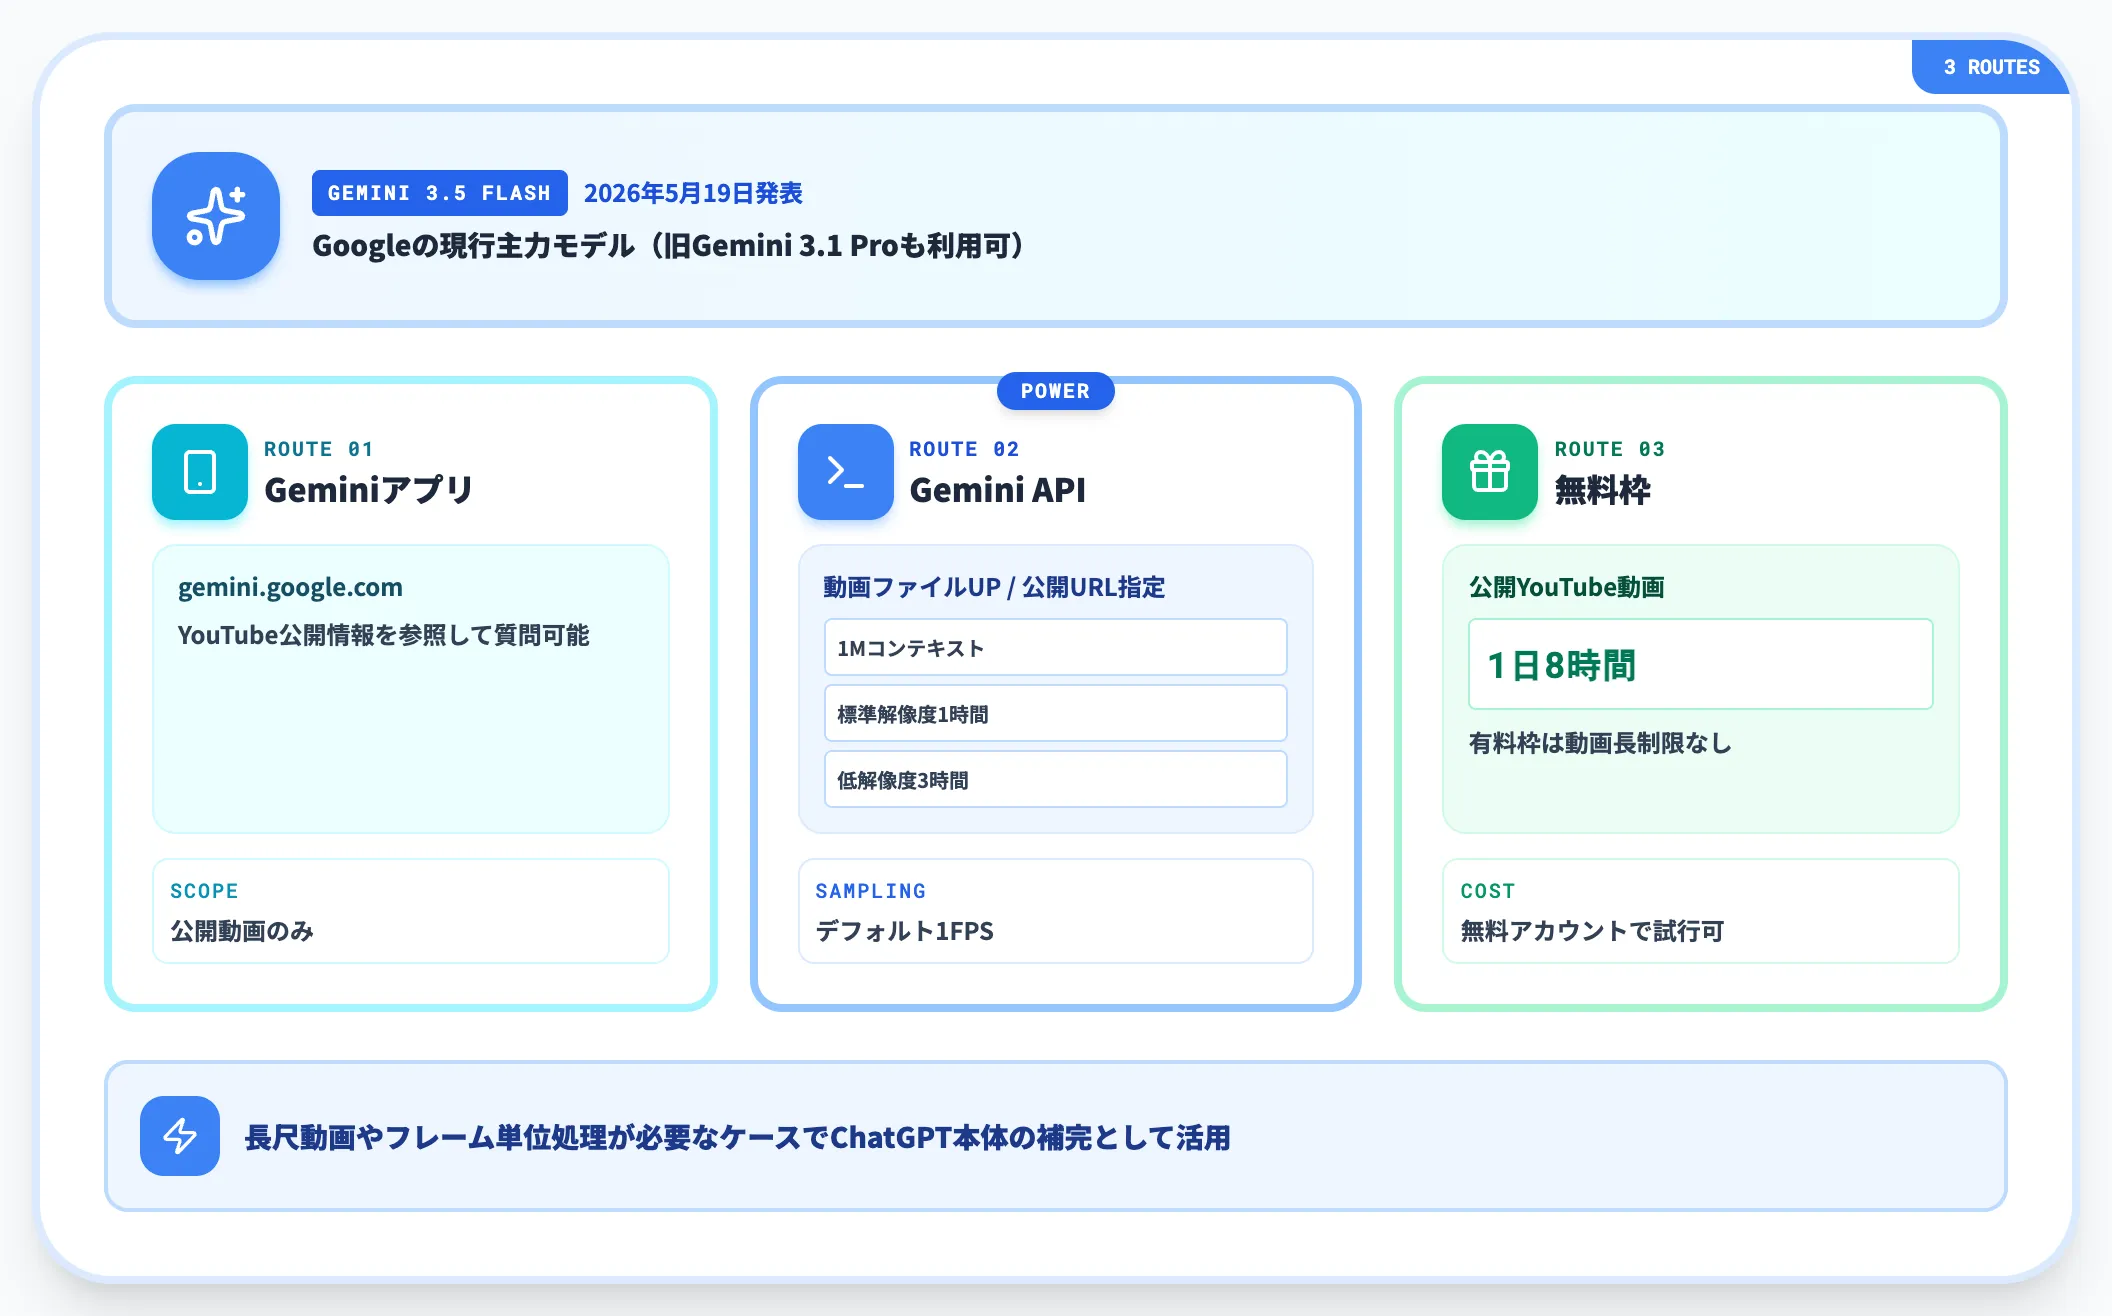Click the gemini.google.com text
Viewport: 2112px width, 1316px height.
point(290,587)
